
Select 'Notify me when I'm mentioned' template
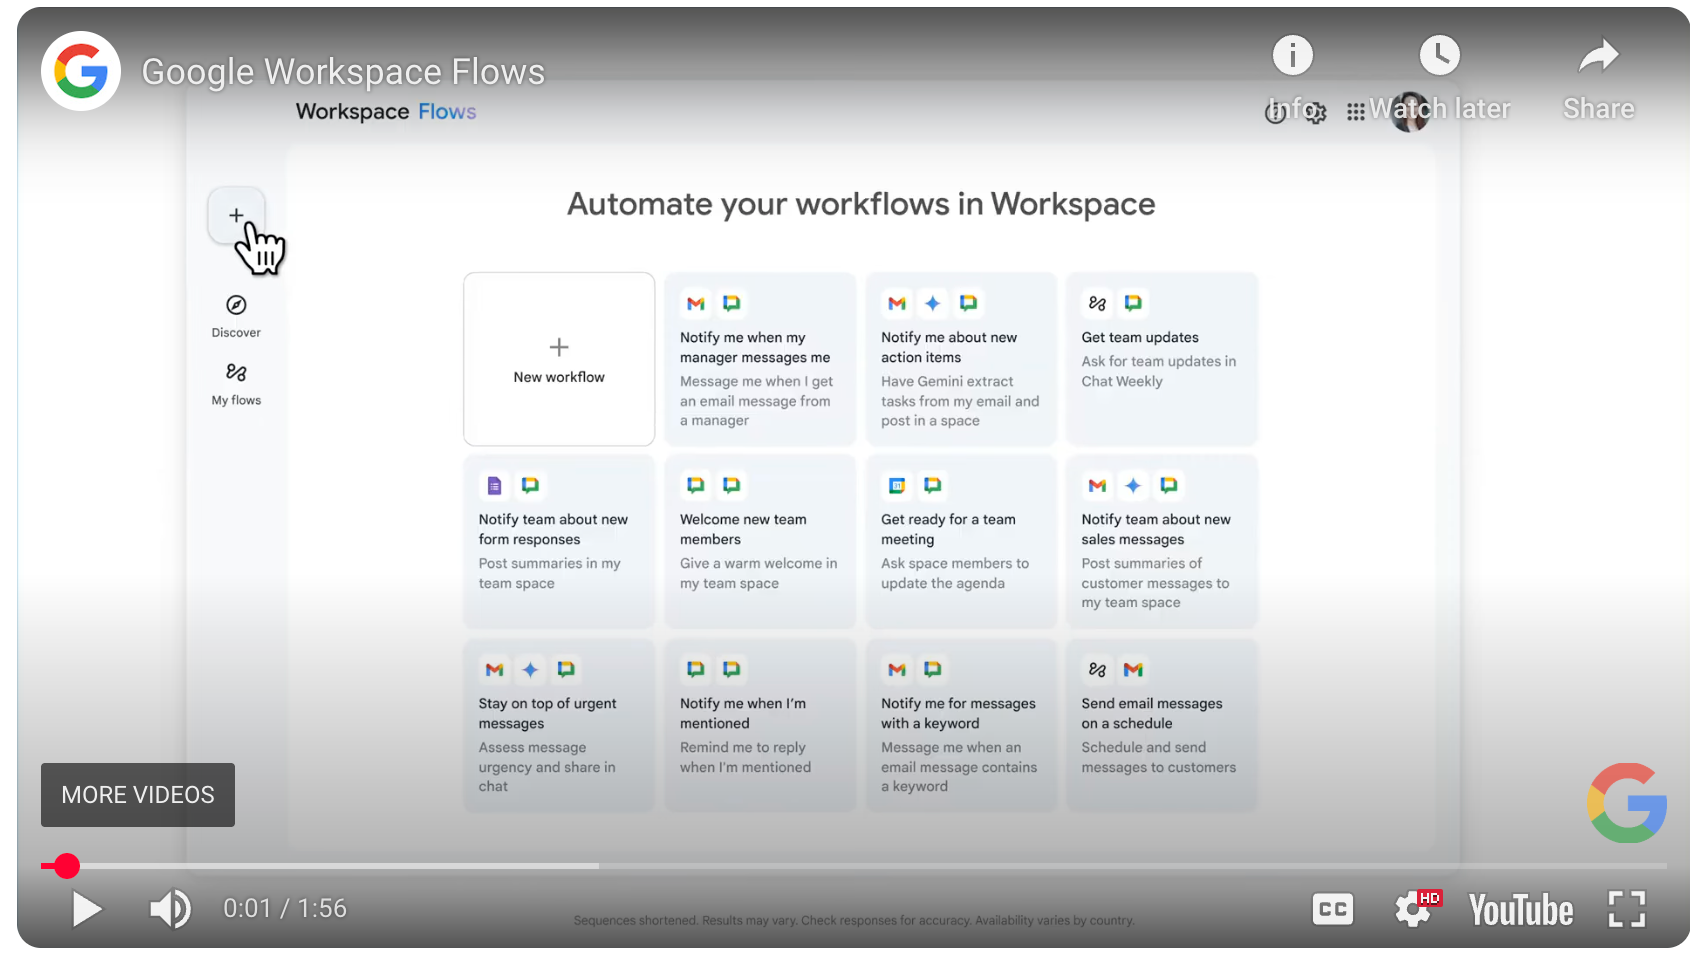point(760,725)
